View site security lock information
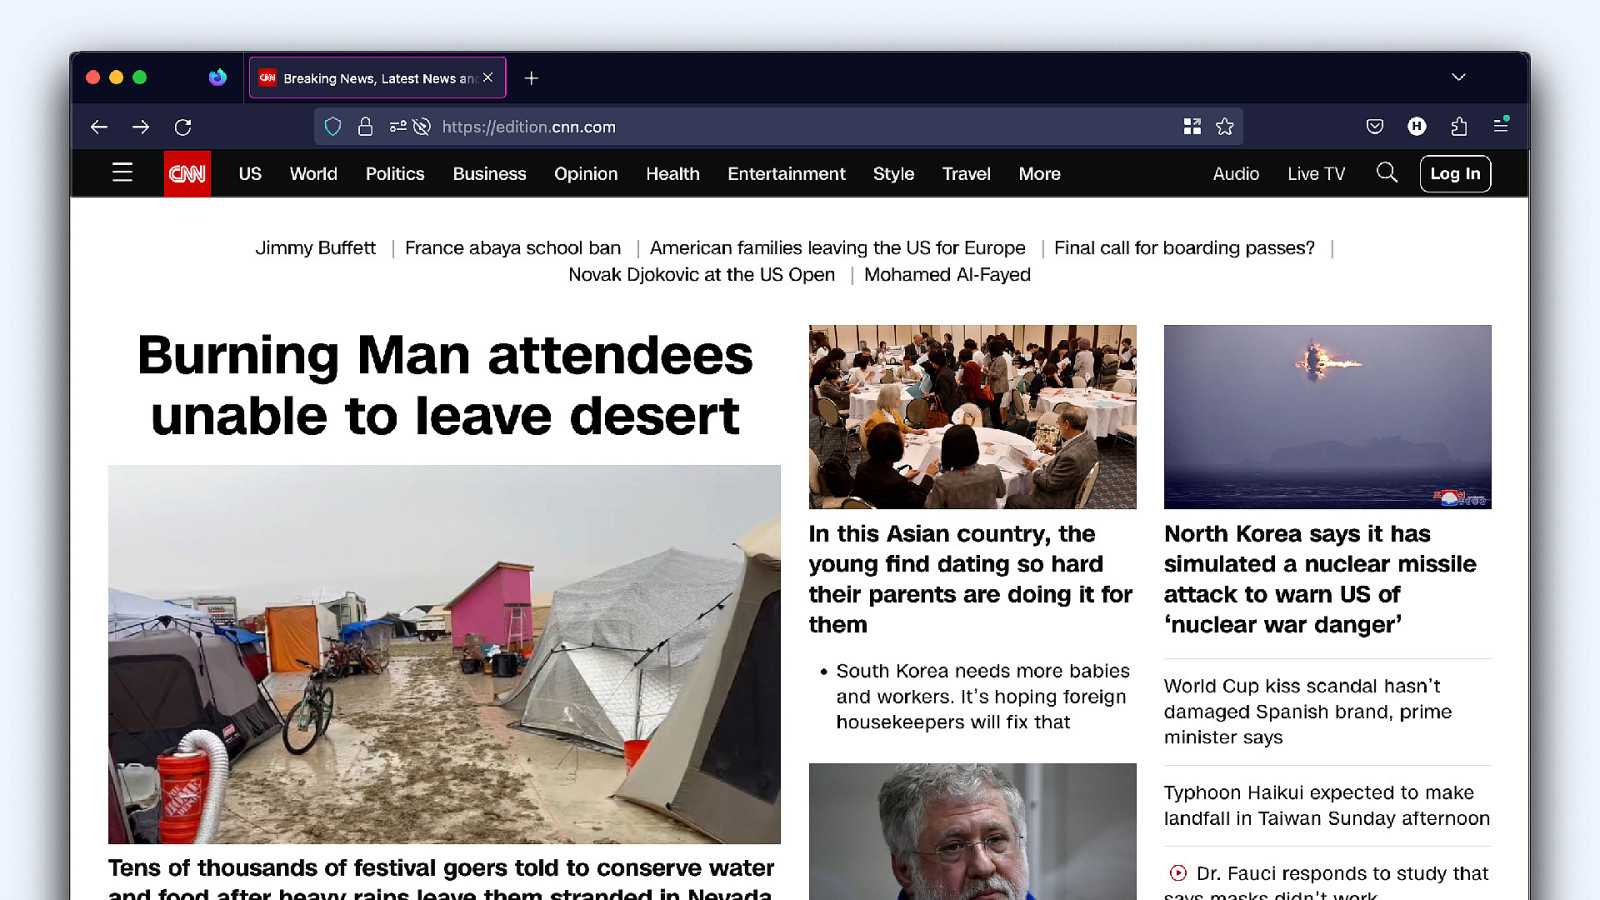Screen dimensions: 1600x900 [365, 127]
